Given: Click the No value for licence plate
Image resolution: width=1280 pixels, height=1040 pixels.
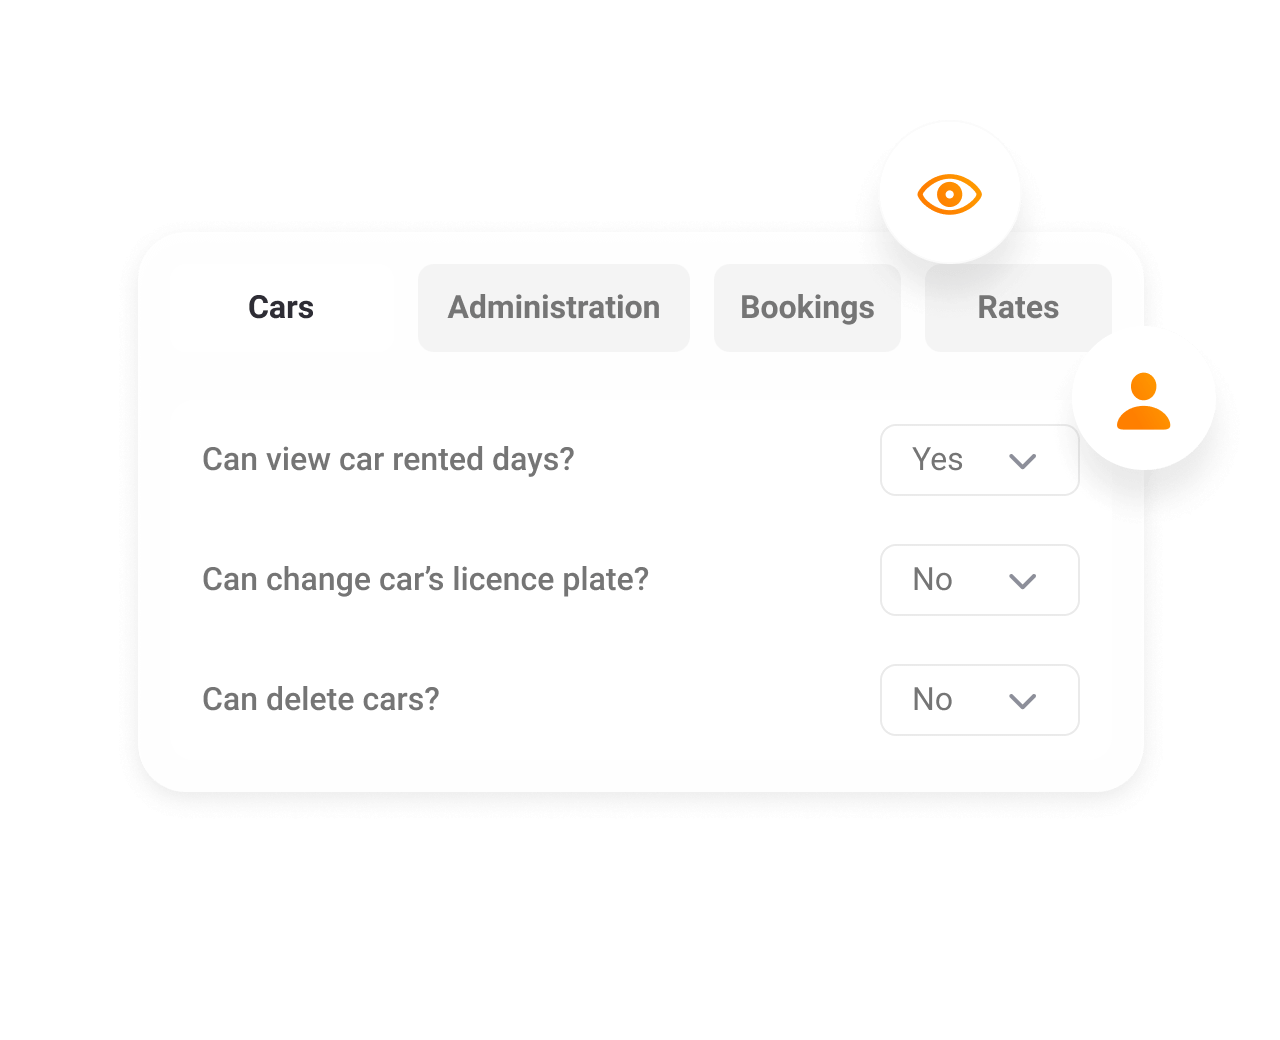Looking at the screenshot, I should pyautogui.click(x=932, y=580).
